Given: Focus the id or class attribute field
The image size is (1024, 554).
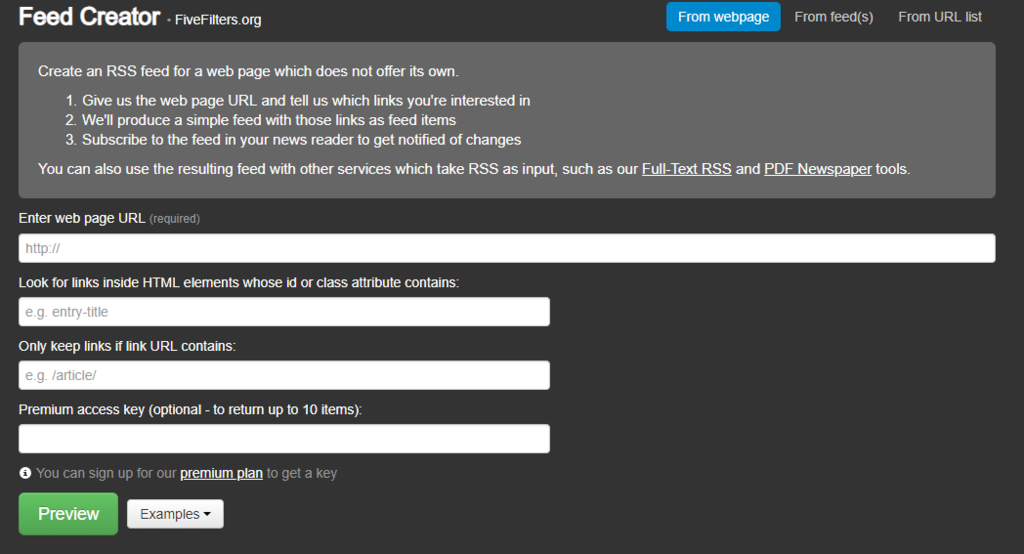Looking at the screenshot, I should pos(284,312).
